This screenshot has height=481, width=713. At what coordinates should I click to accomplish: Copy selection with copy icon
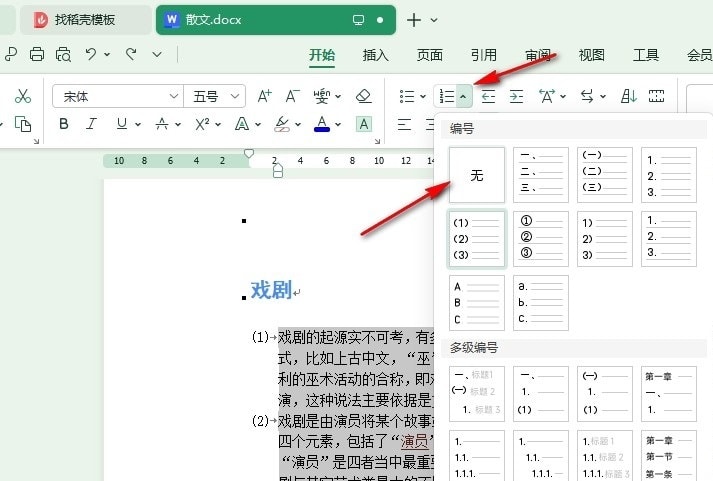(23, 124)
